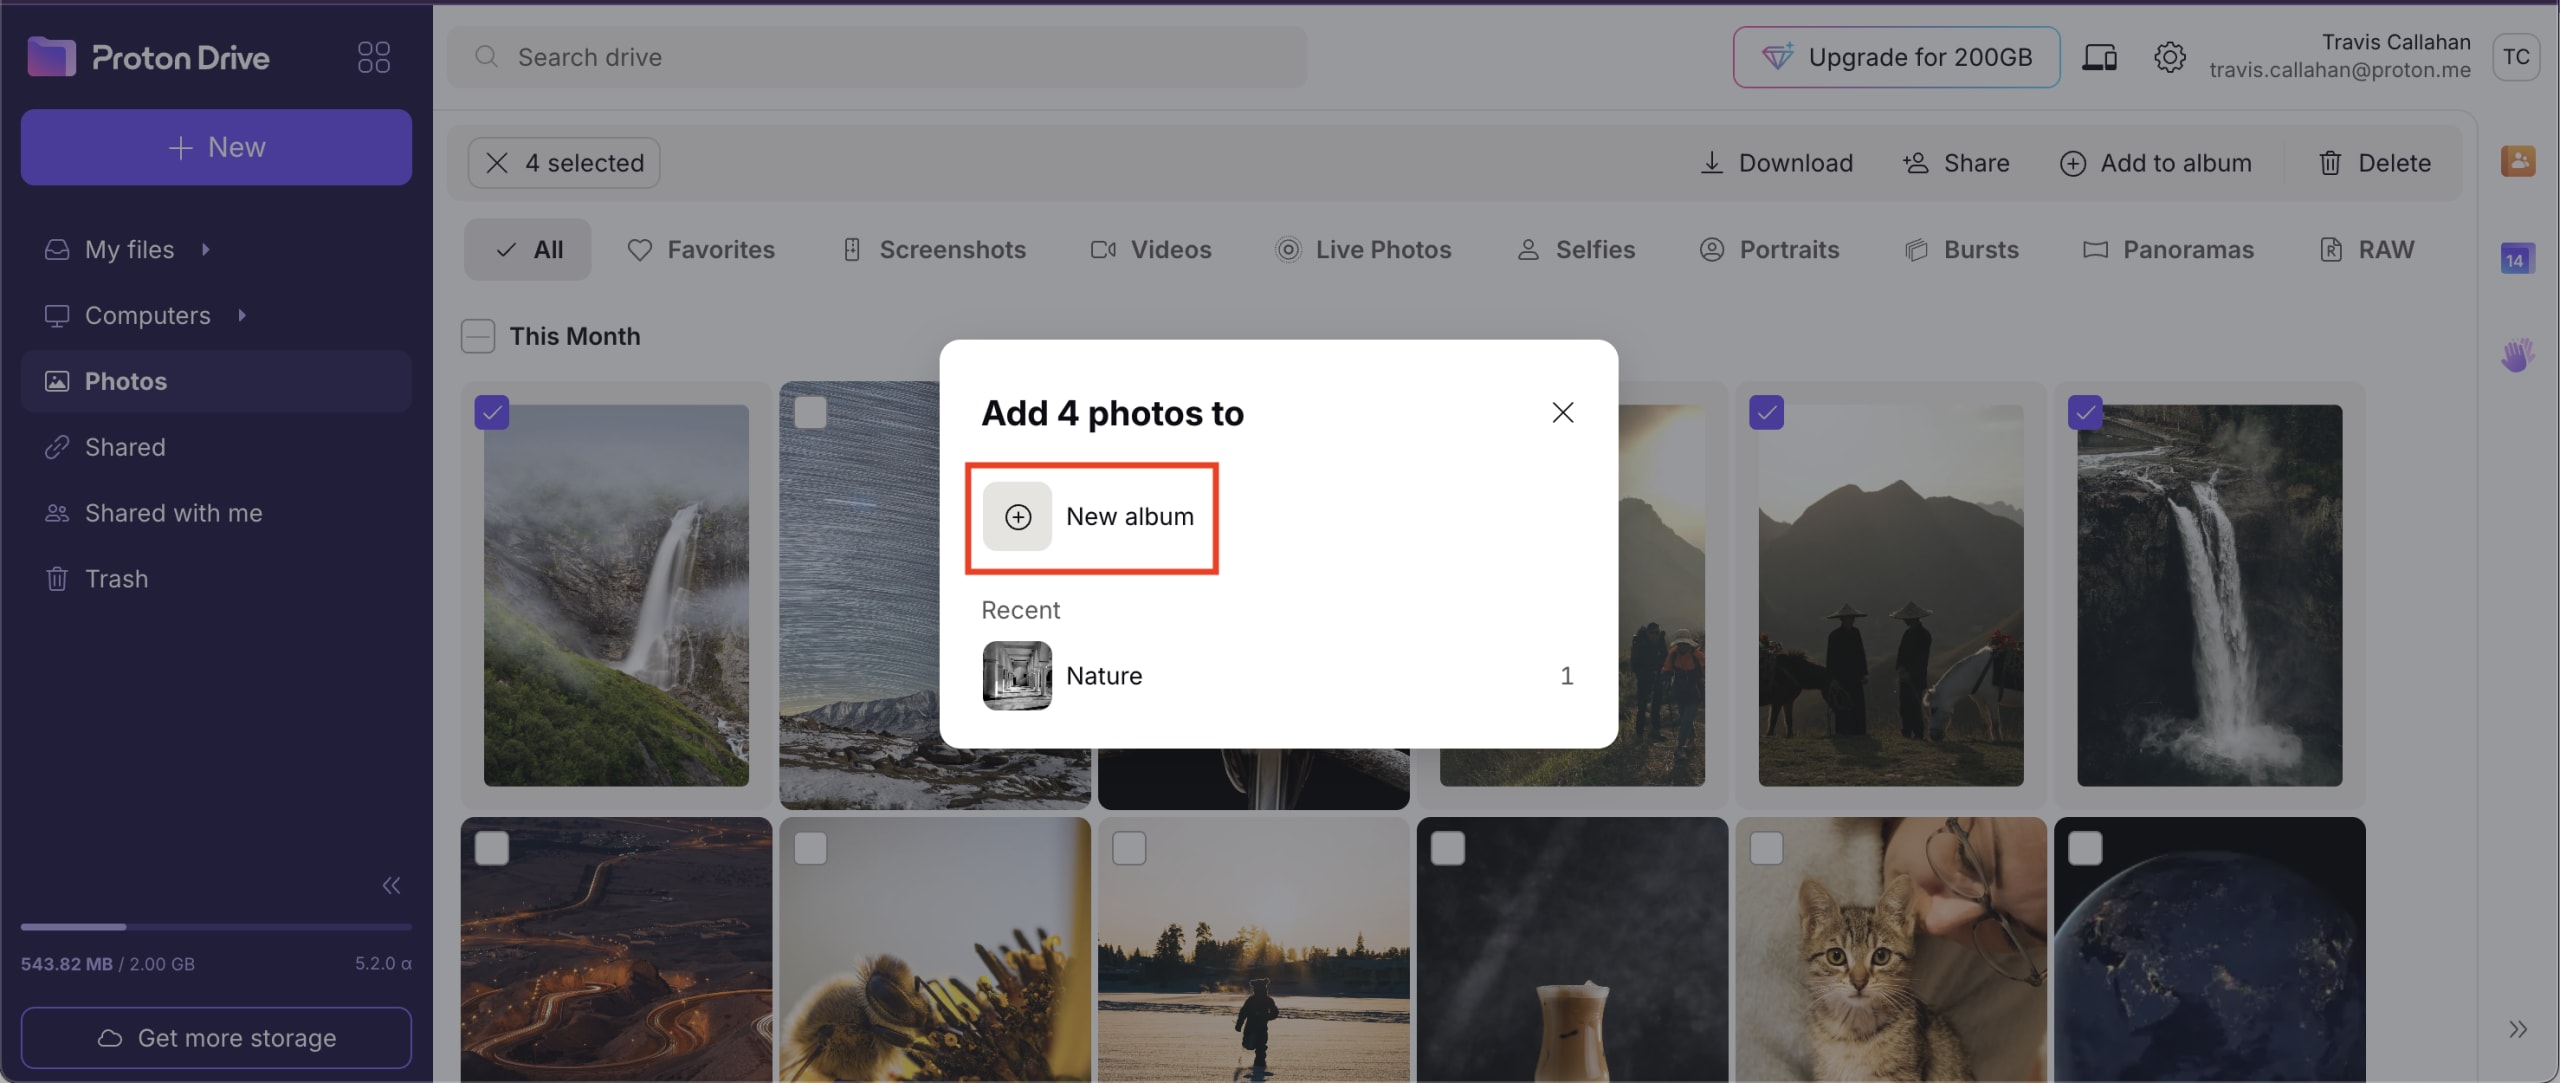Screen dimensions: 2560x1083
Task: Click the Upgrade for 200GB button
Action: pyautogui.click(x=1896, y=57)
